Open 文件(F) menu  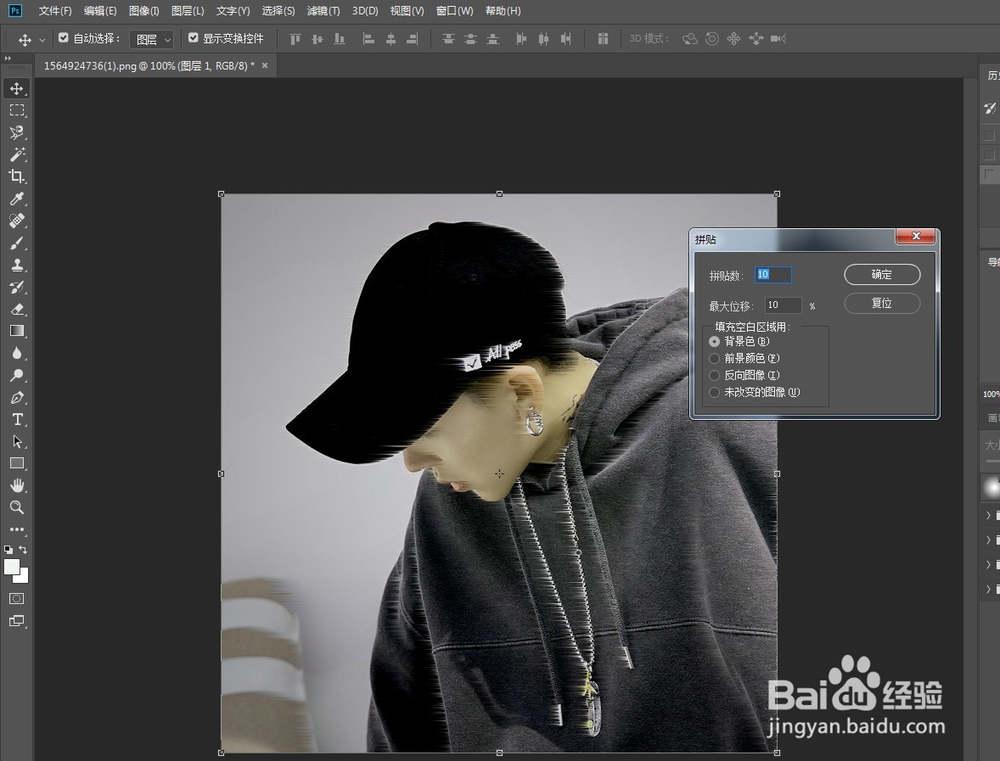pyautogui.click(x=55, y=11)
